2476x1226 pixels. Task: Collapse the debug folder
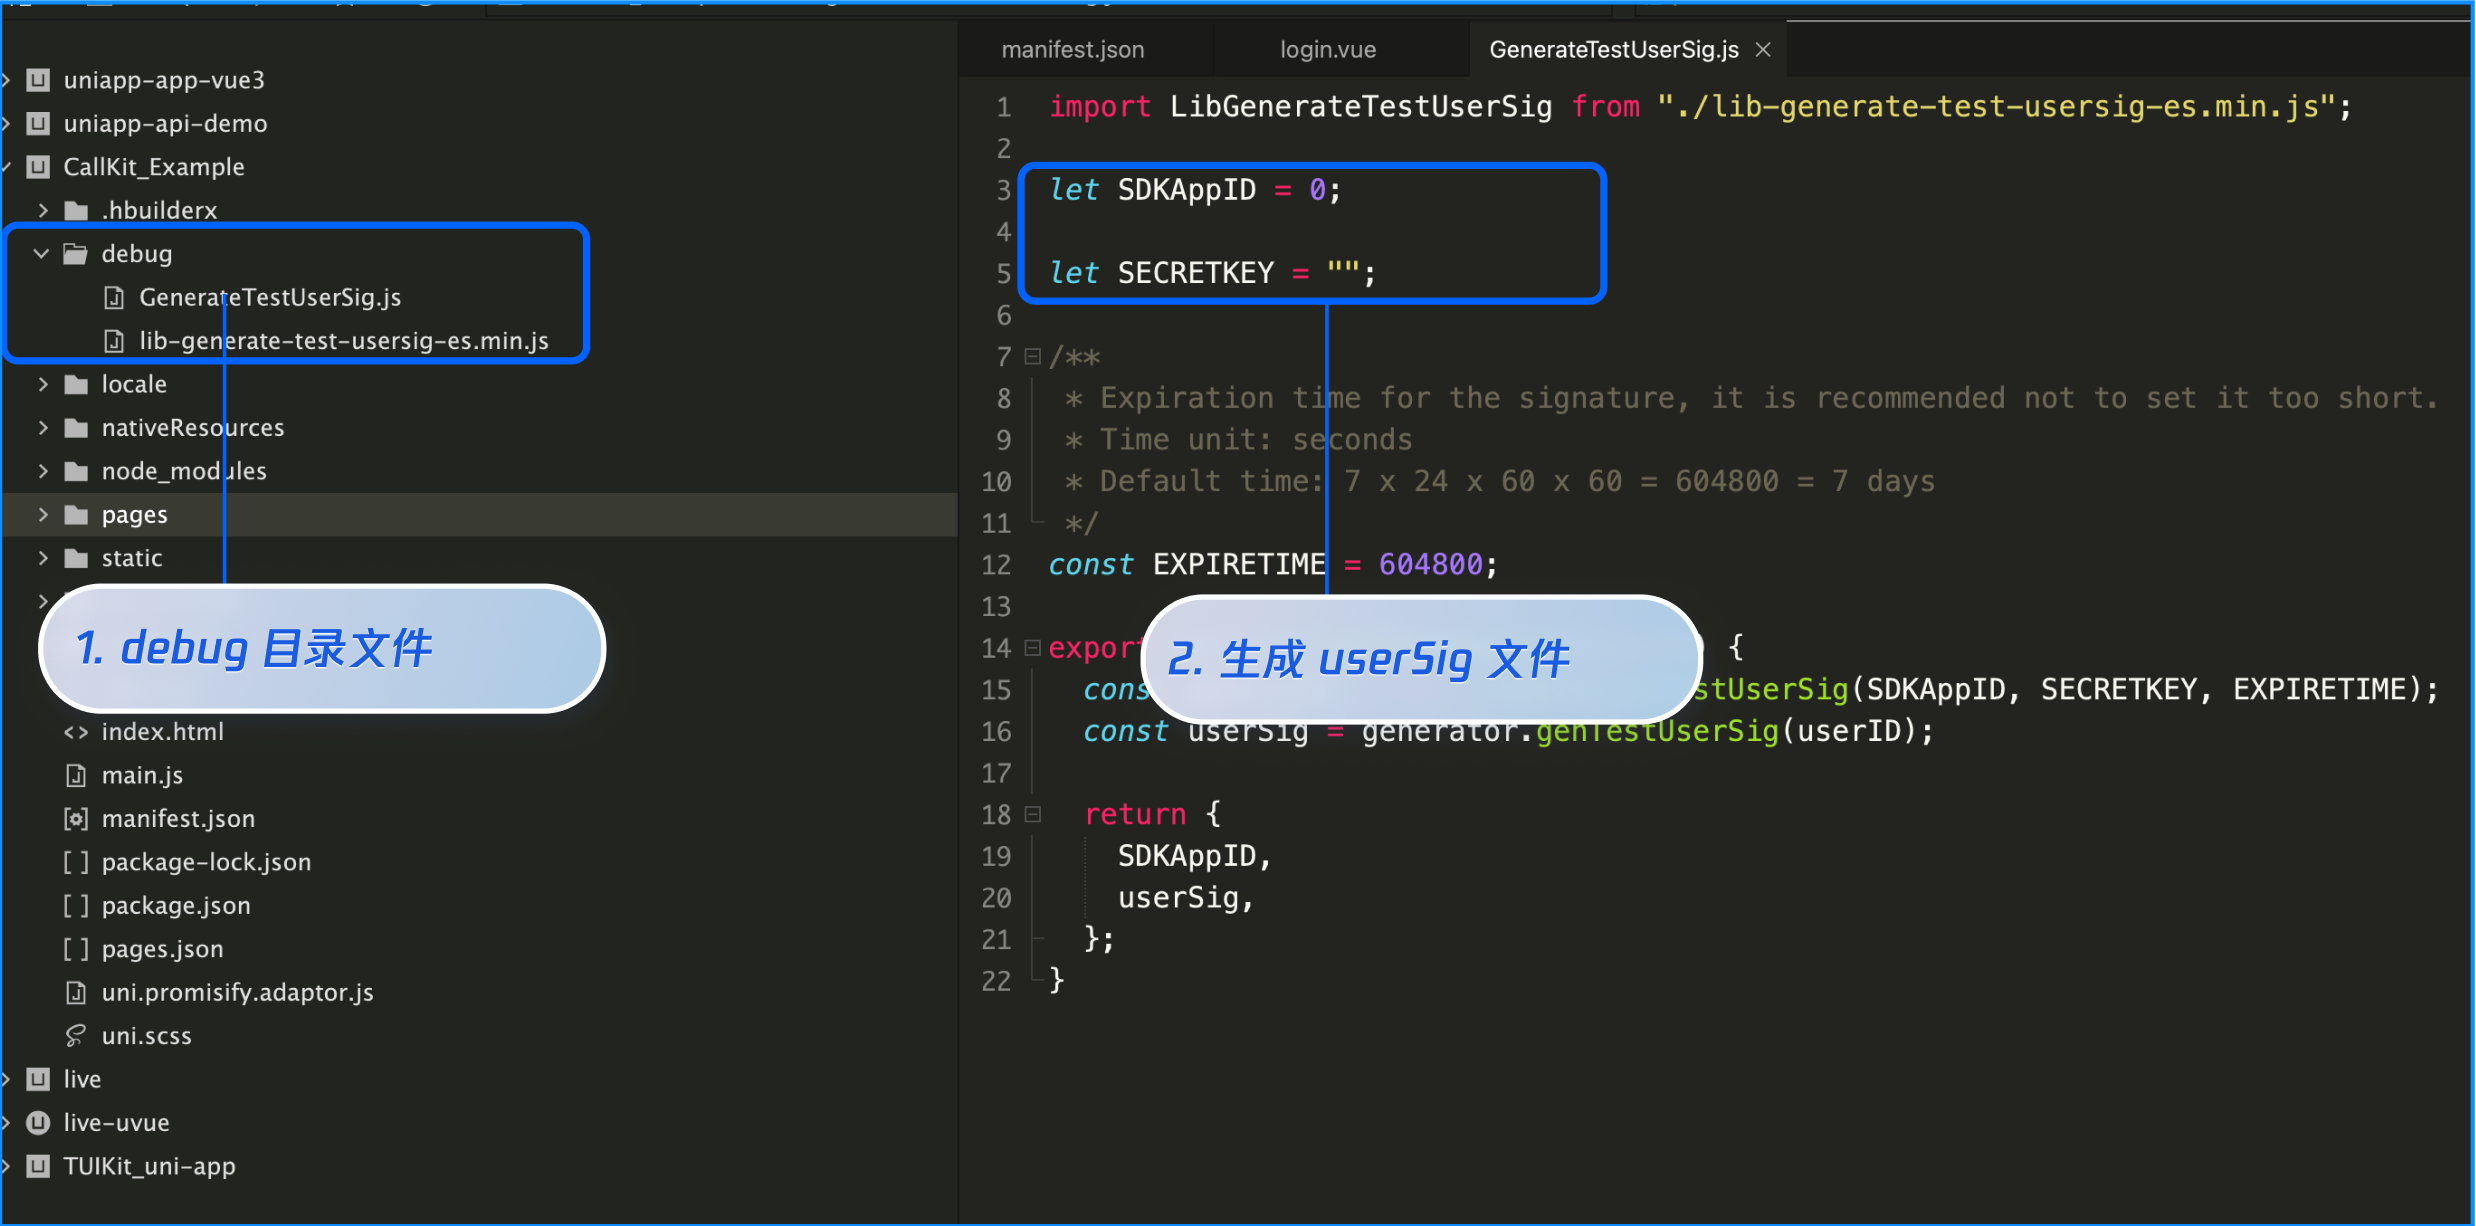coord(42,254)
